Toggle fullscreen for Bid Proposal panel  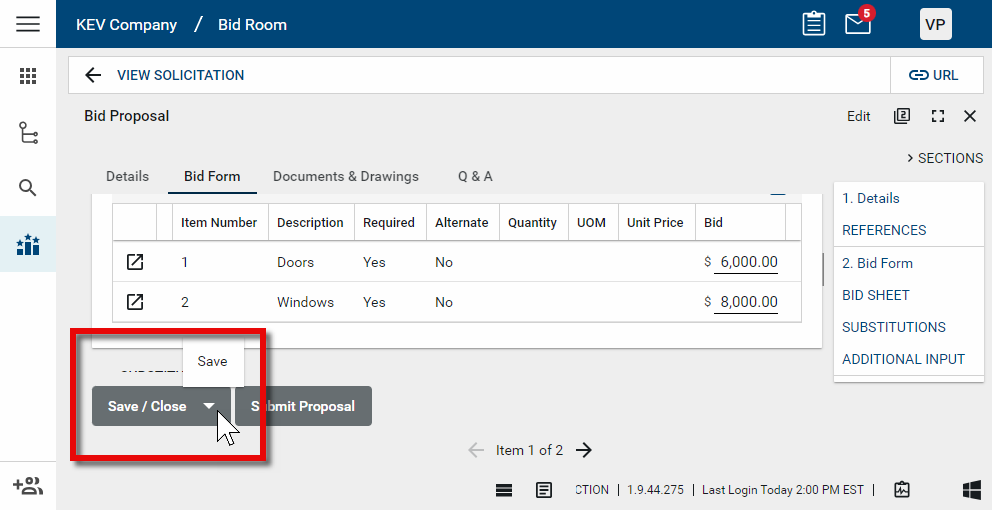pyautogui.click(x=937, y=116)
